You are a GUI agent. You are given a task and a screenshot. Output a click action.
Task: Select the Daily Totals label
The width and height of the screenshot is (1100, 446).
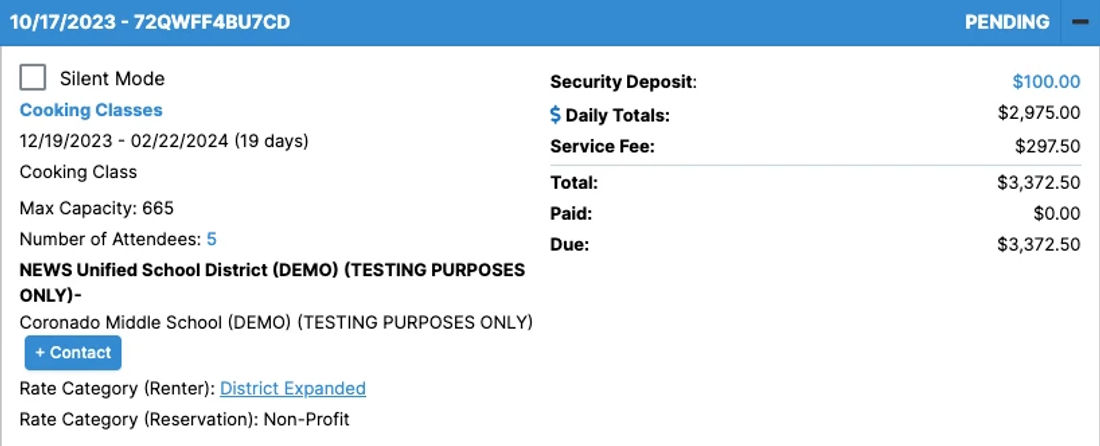617,116
